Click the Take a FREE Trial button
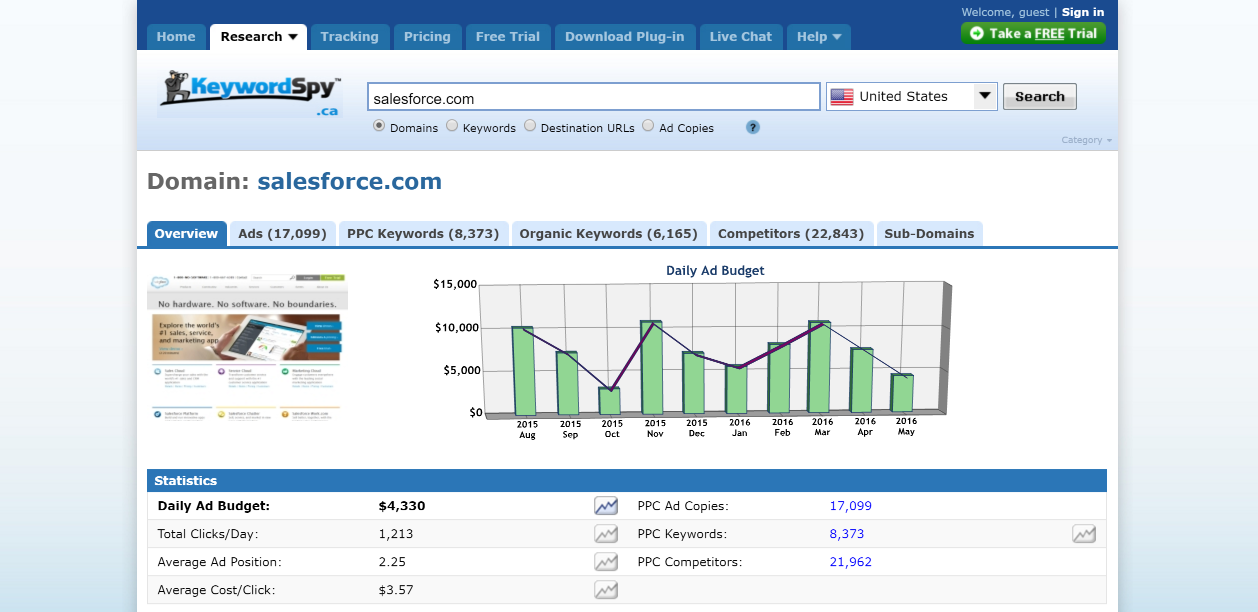1258x612 pixels. tap(1033, 33)
